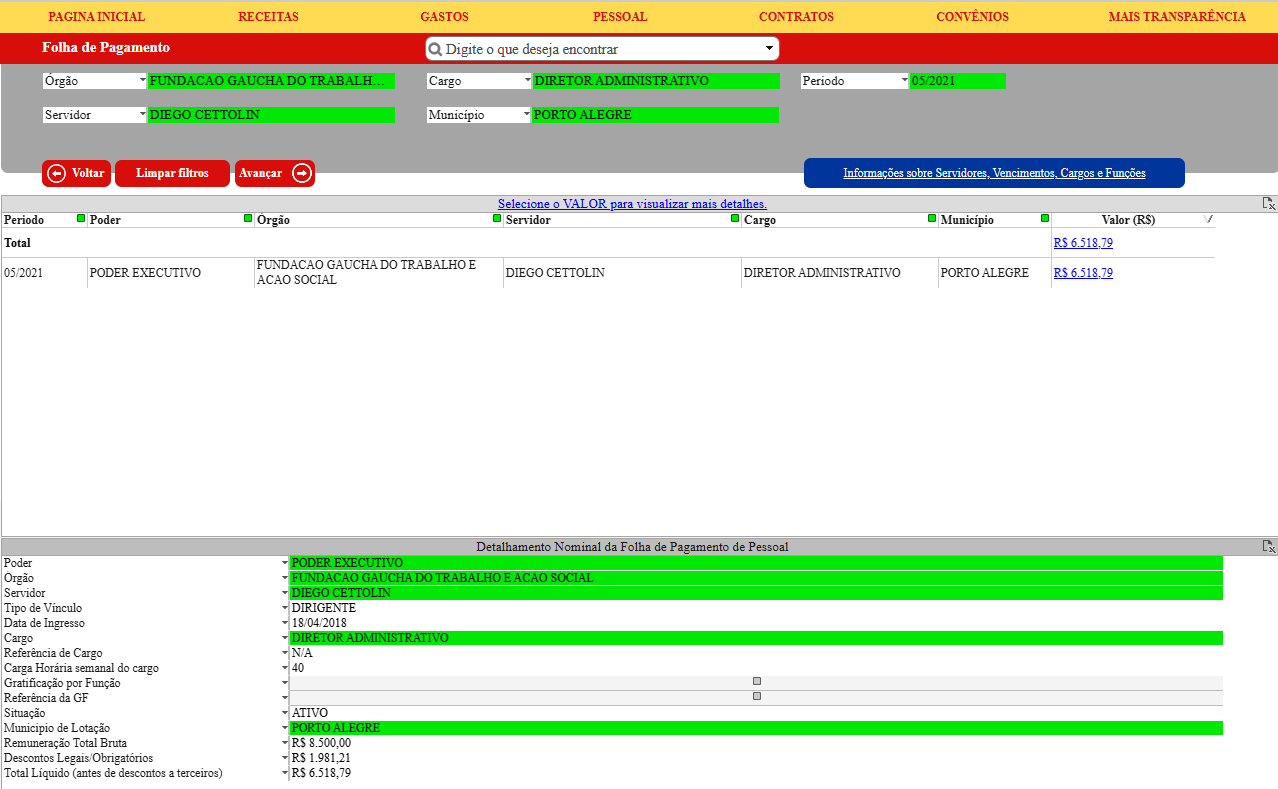Click the green indicator in the Município column header
Screen dimensions: 1278x789
[x=1045, y=218]
